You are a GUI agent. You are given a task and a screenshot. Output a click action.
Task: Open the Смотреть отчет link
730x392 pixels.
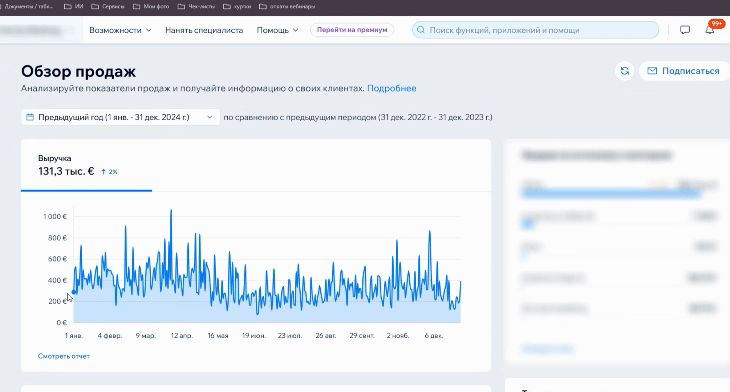64,356
